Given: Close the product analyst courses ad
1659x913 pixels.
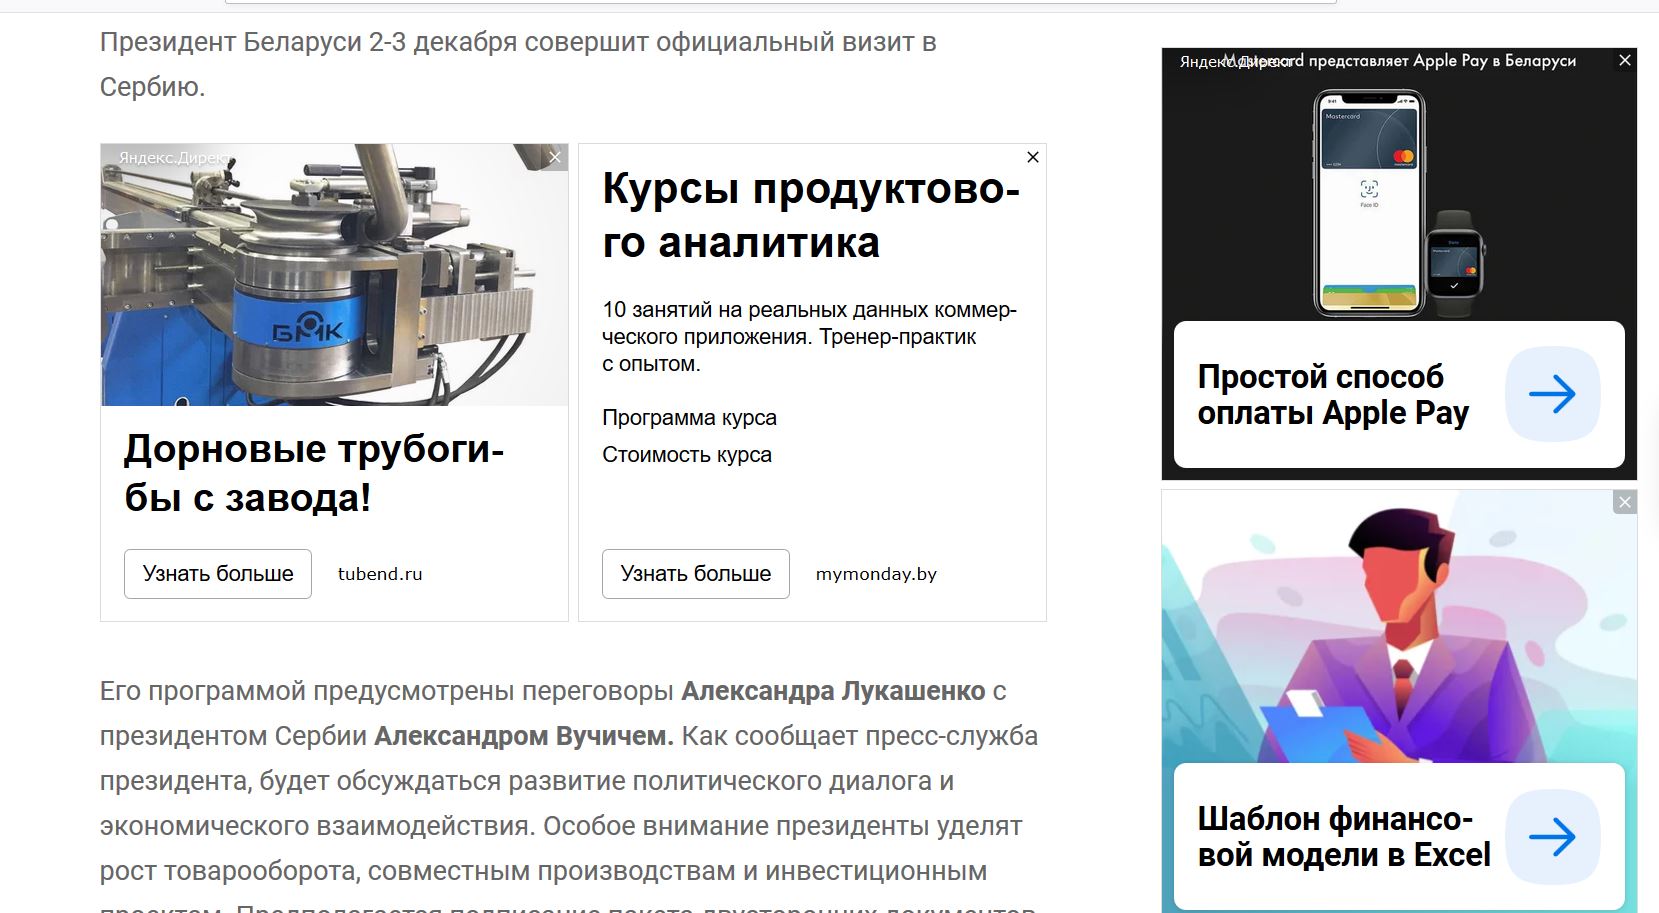Looking at the screenshot, I should click(1033, 157).
